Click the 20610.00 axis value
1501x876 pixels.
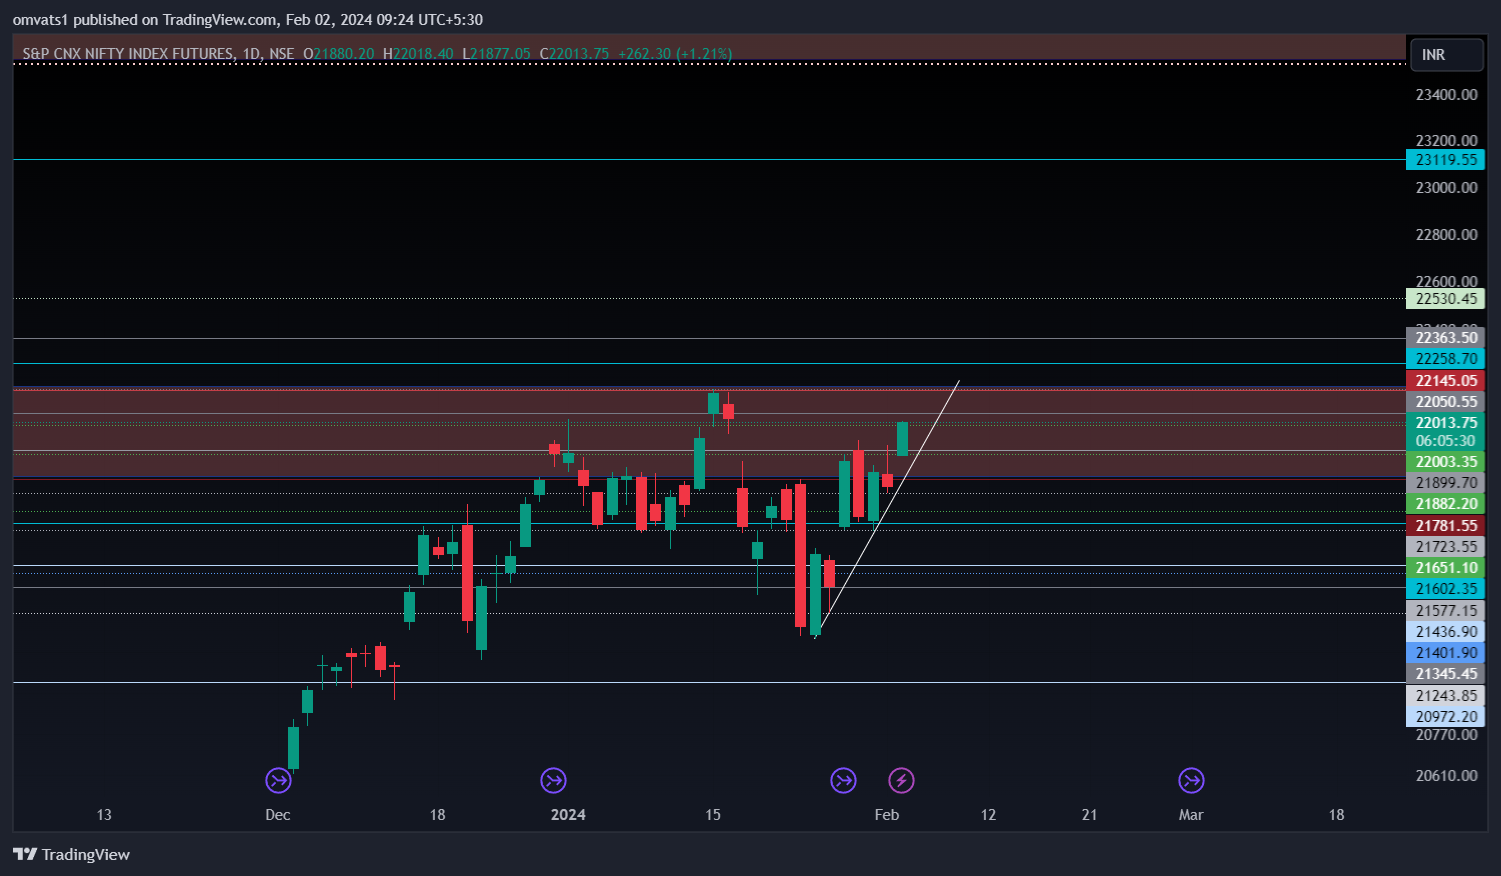[x=1446, y=776]
